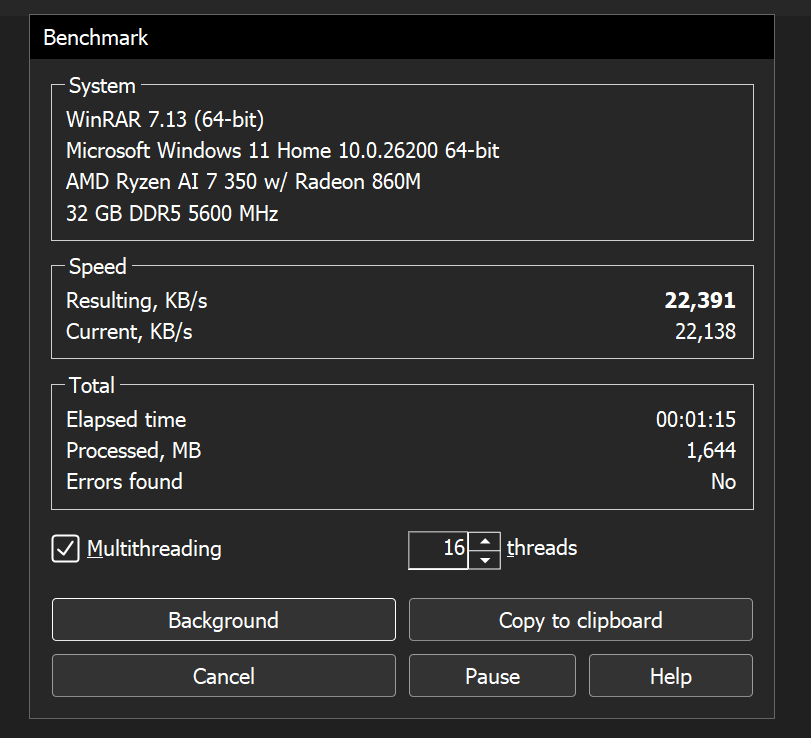The width and height of the screenshot is (811, 738).
Task: Click the elapsed time value 00:01:15
Action: coord(696,420)
